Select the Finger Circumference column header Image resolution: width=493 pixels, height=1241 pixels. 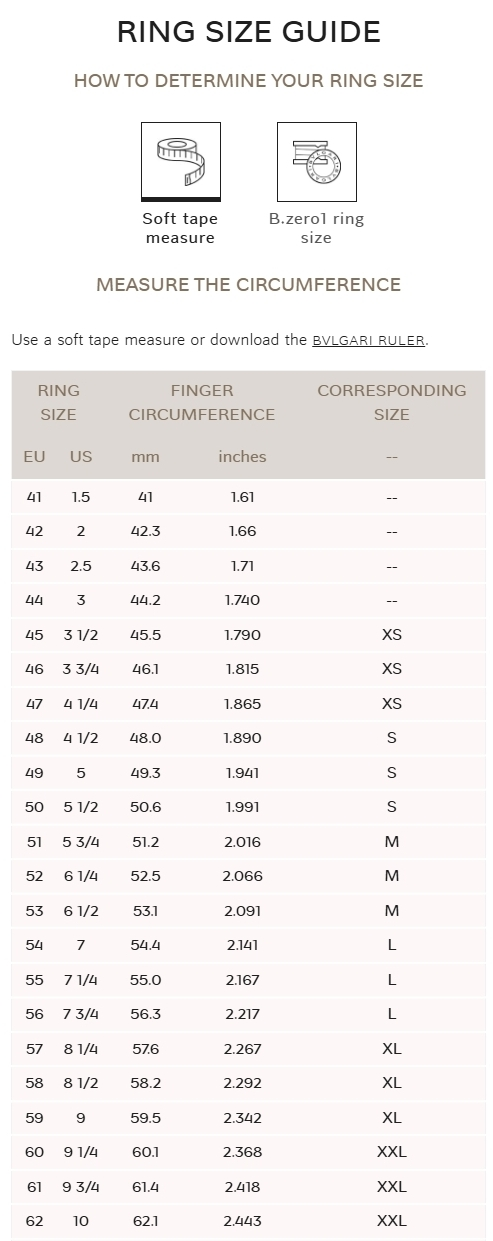tap(202, 402)
